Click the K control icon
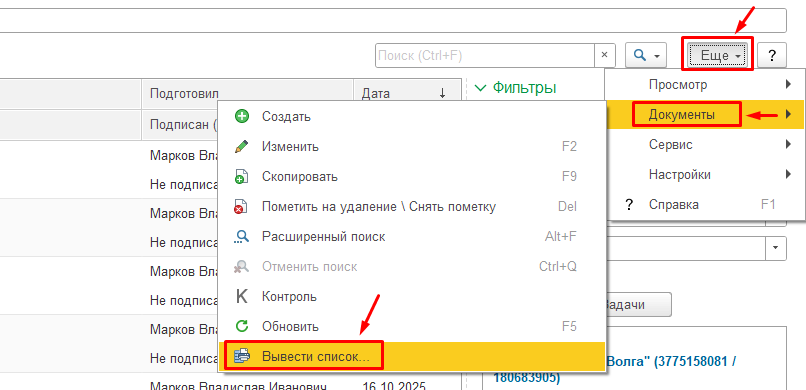 coord(242,296)
